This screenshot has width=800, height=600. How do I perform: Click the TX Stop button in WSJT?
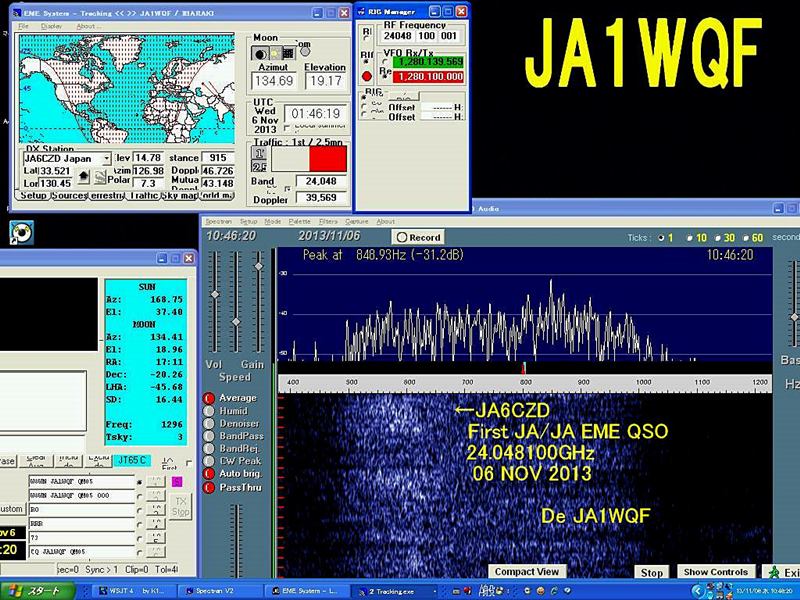click(x=180, y=507)
